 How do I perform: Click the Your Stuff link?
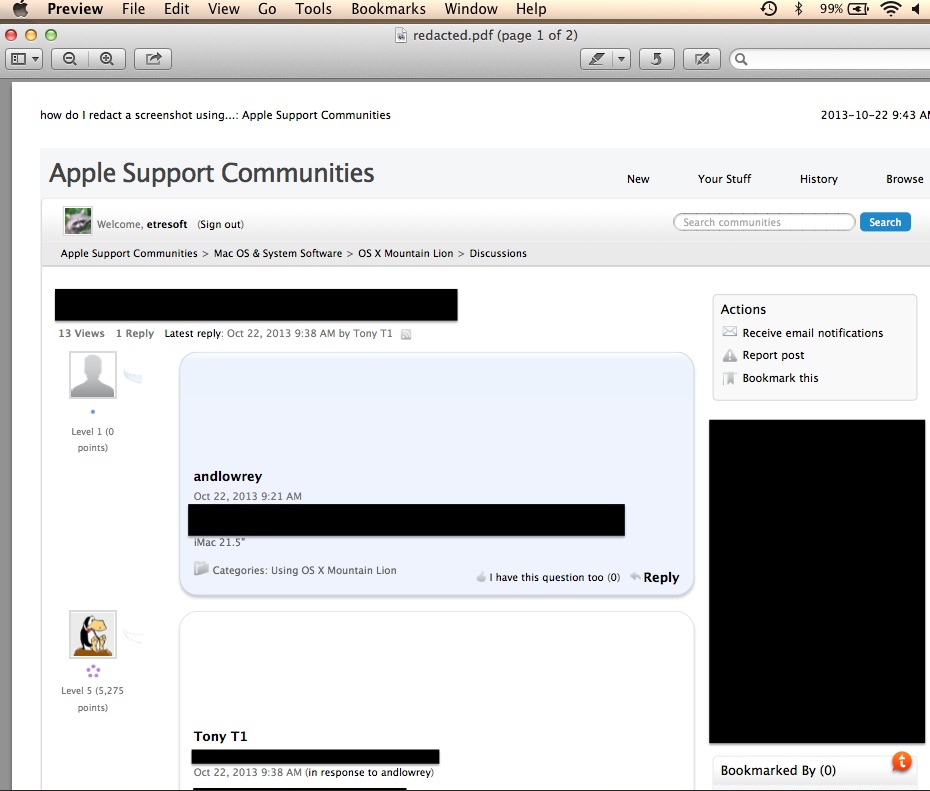[x=724, y=179]
